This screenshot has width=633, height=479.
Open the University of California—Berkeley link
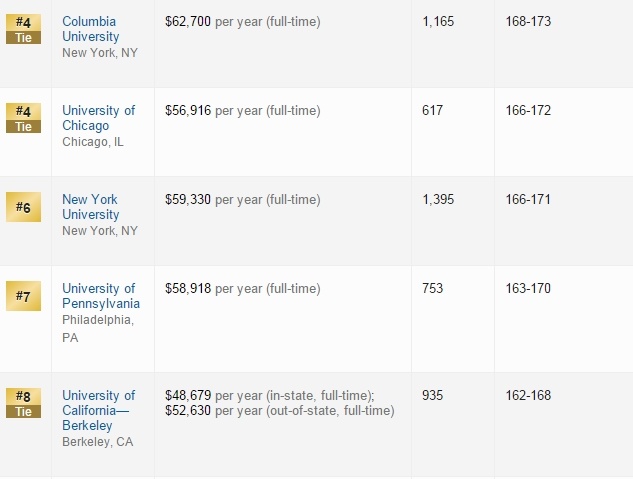coord(98,410)
